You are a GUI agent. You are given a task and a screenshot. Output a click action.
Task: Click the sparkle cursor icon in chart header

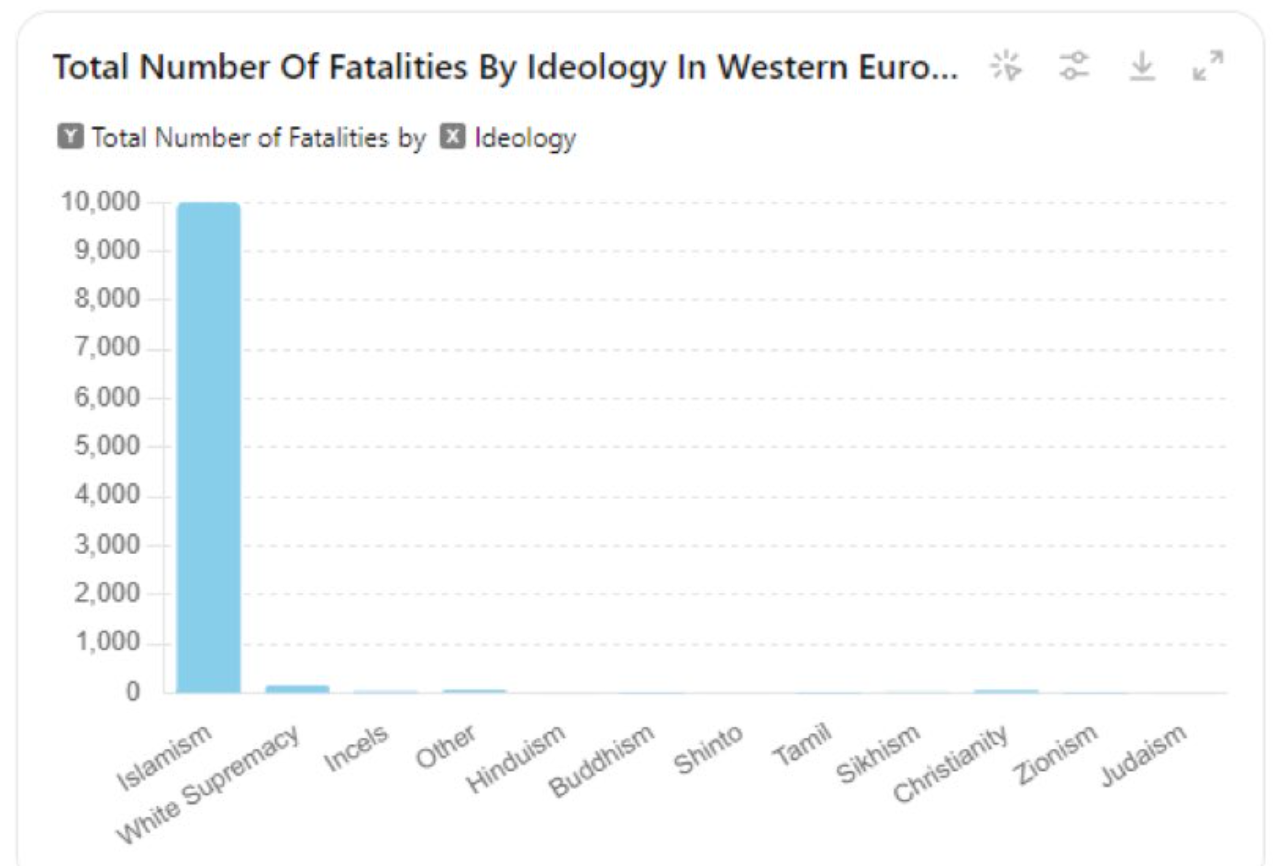1007,67
